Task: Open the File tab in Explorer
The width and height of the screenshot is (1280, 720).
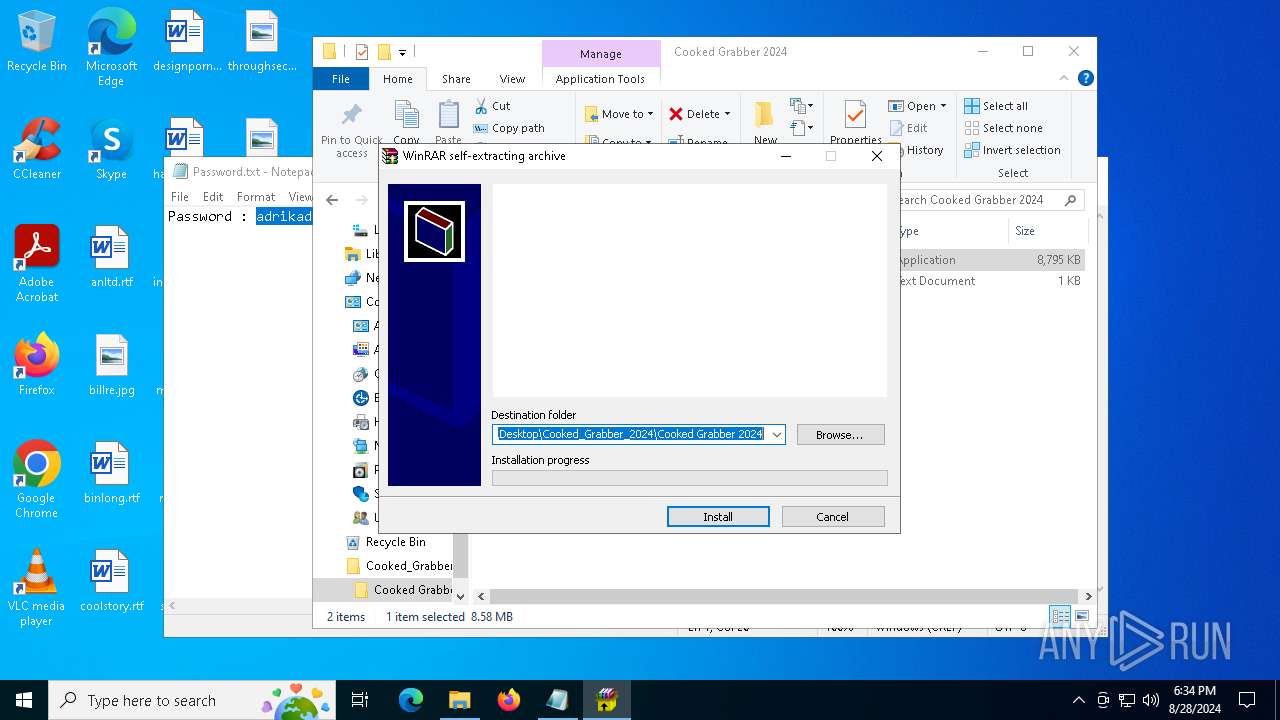Action: [341, 79]
